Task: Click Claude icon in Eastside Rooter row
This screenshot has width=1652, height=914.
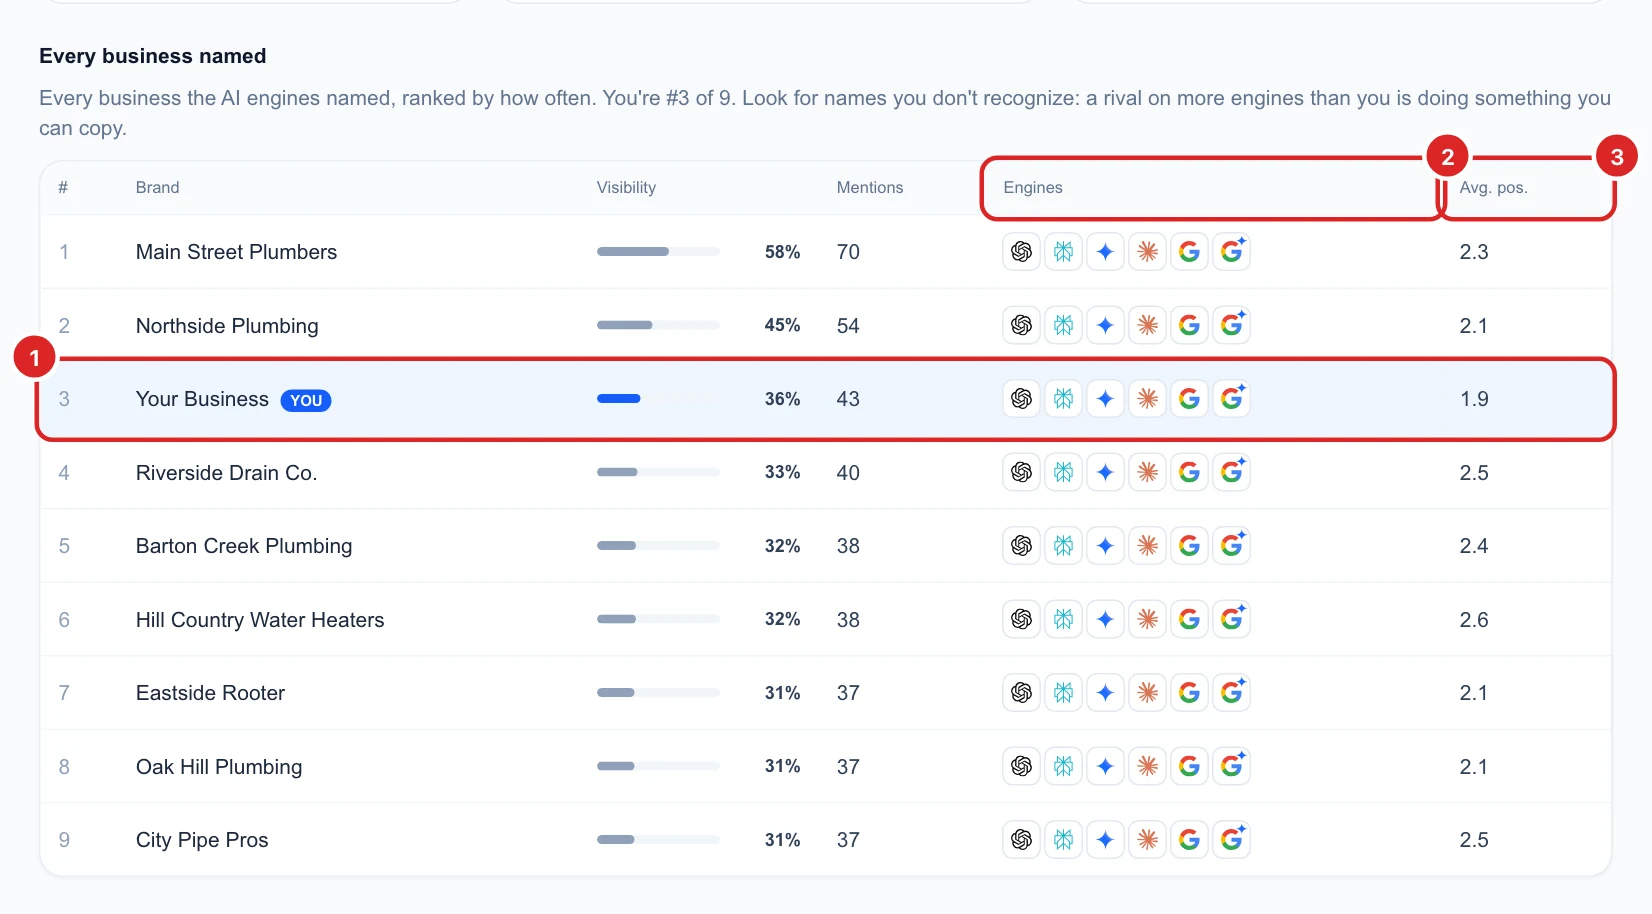Action: (x=1147, y=692)
